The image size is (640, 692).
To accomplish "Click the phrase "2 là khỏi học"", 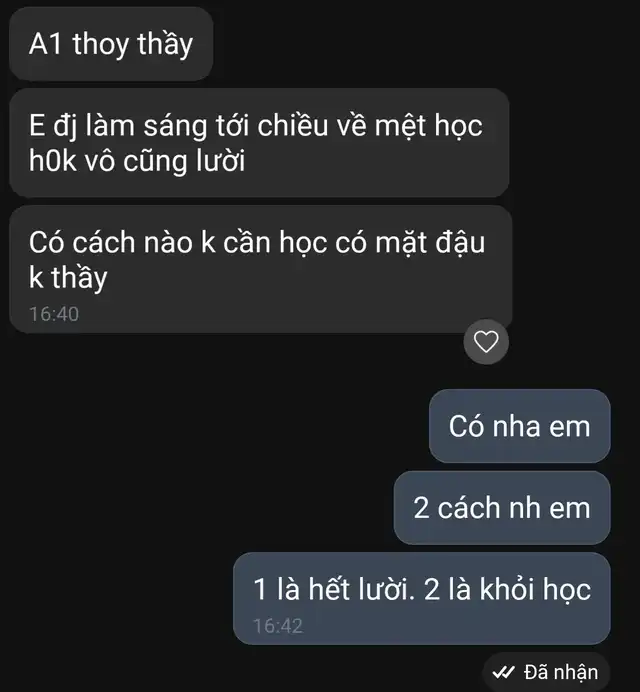I will [507, 590].
